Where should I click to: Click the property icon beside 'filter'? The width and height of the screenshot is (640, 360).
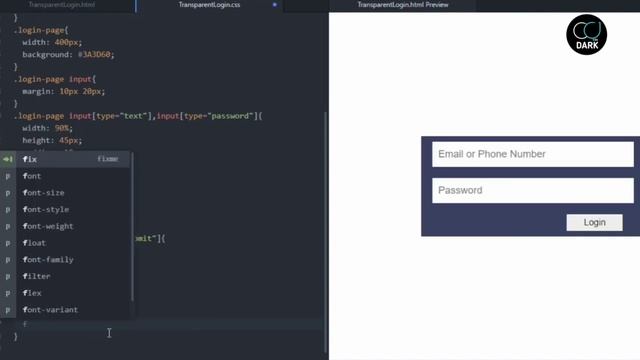coord(8,277)
